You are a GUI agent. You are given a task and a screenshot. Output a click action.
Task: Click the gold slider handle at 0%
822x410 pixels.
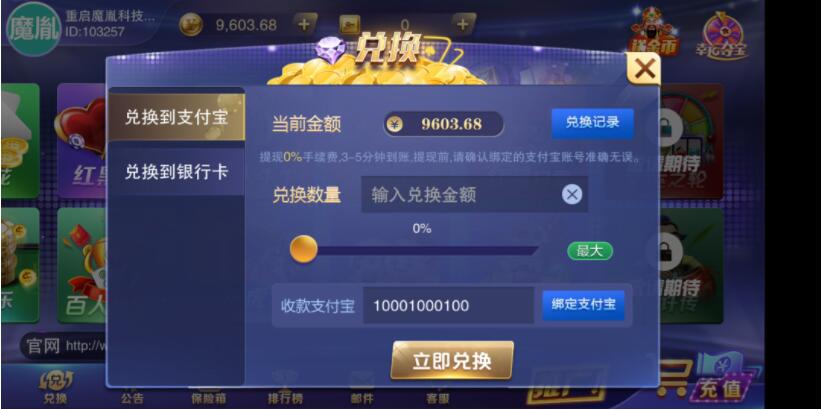click(x=304, y=249)
